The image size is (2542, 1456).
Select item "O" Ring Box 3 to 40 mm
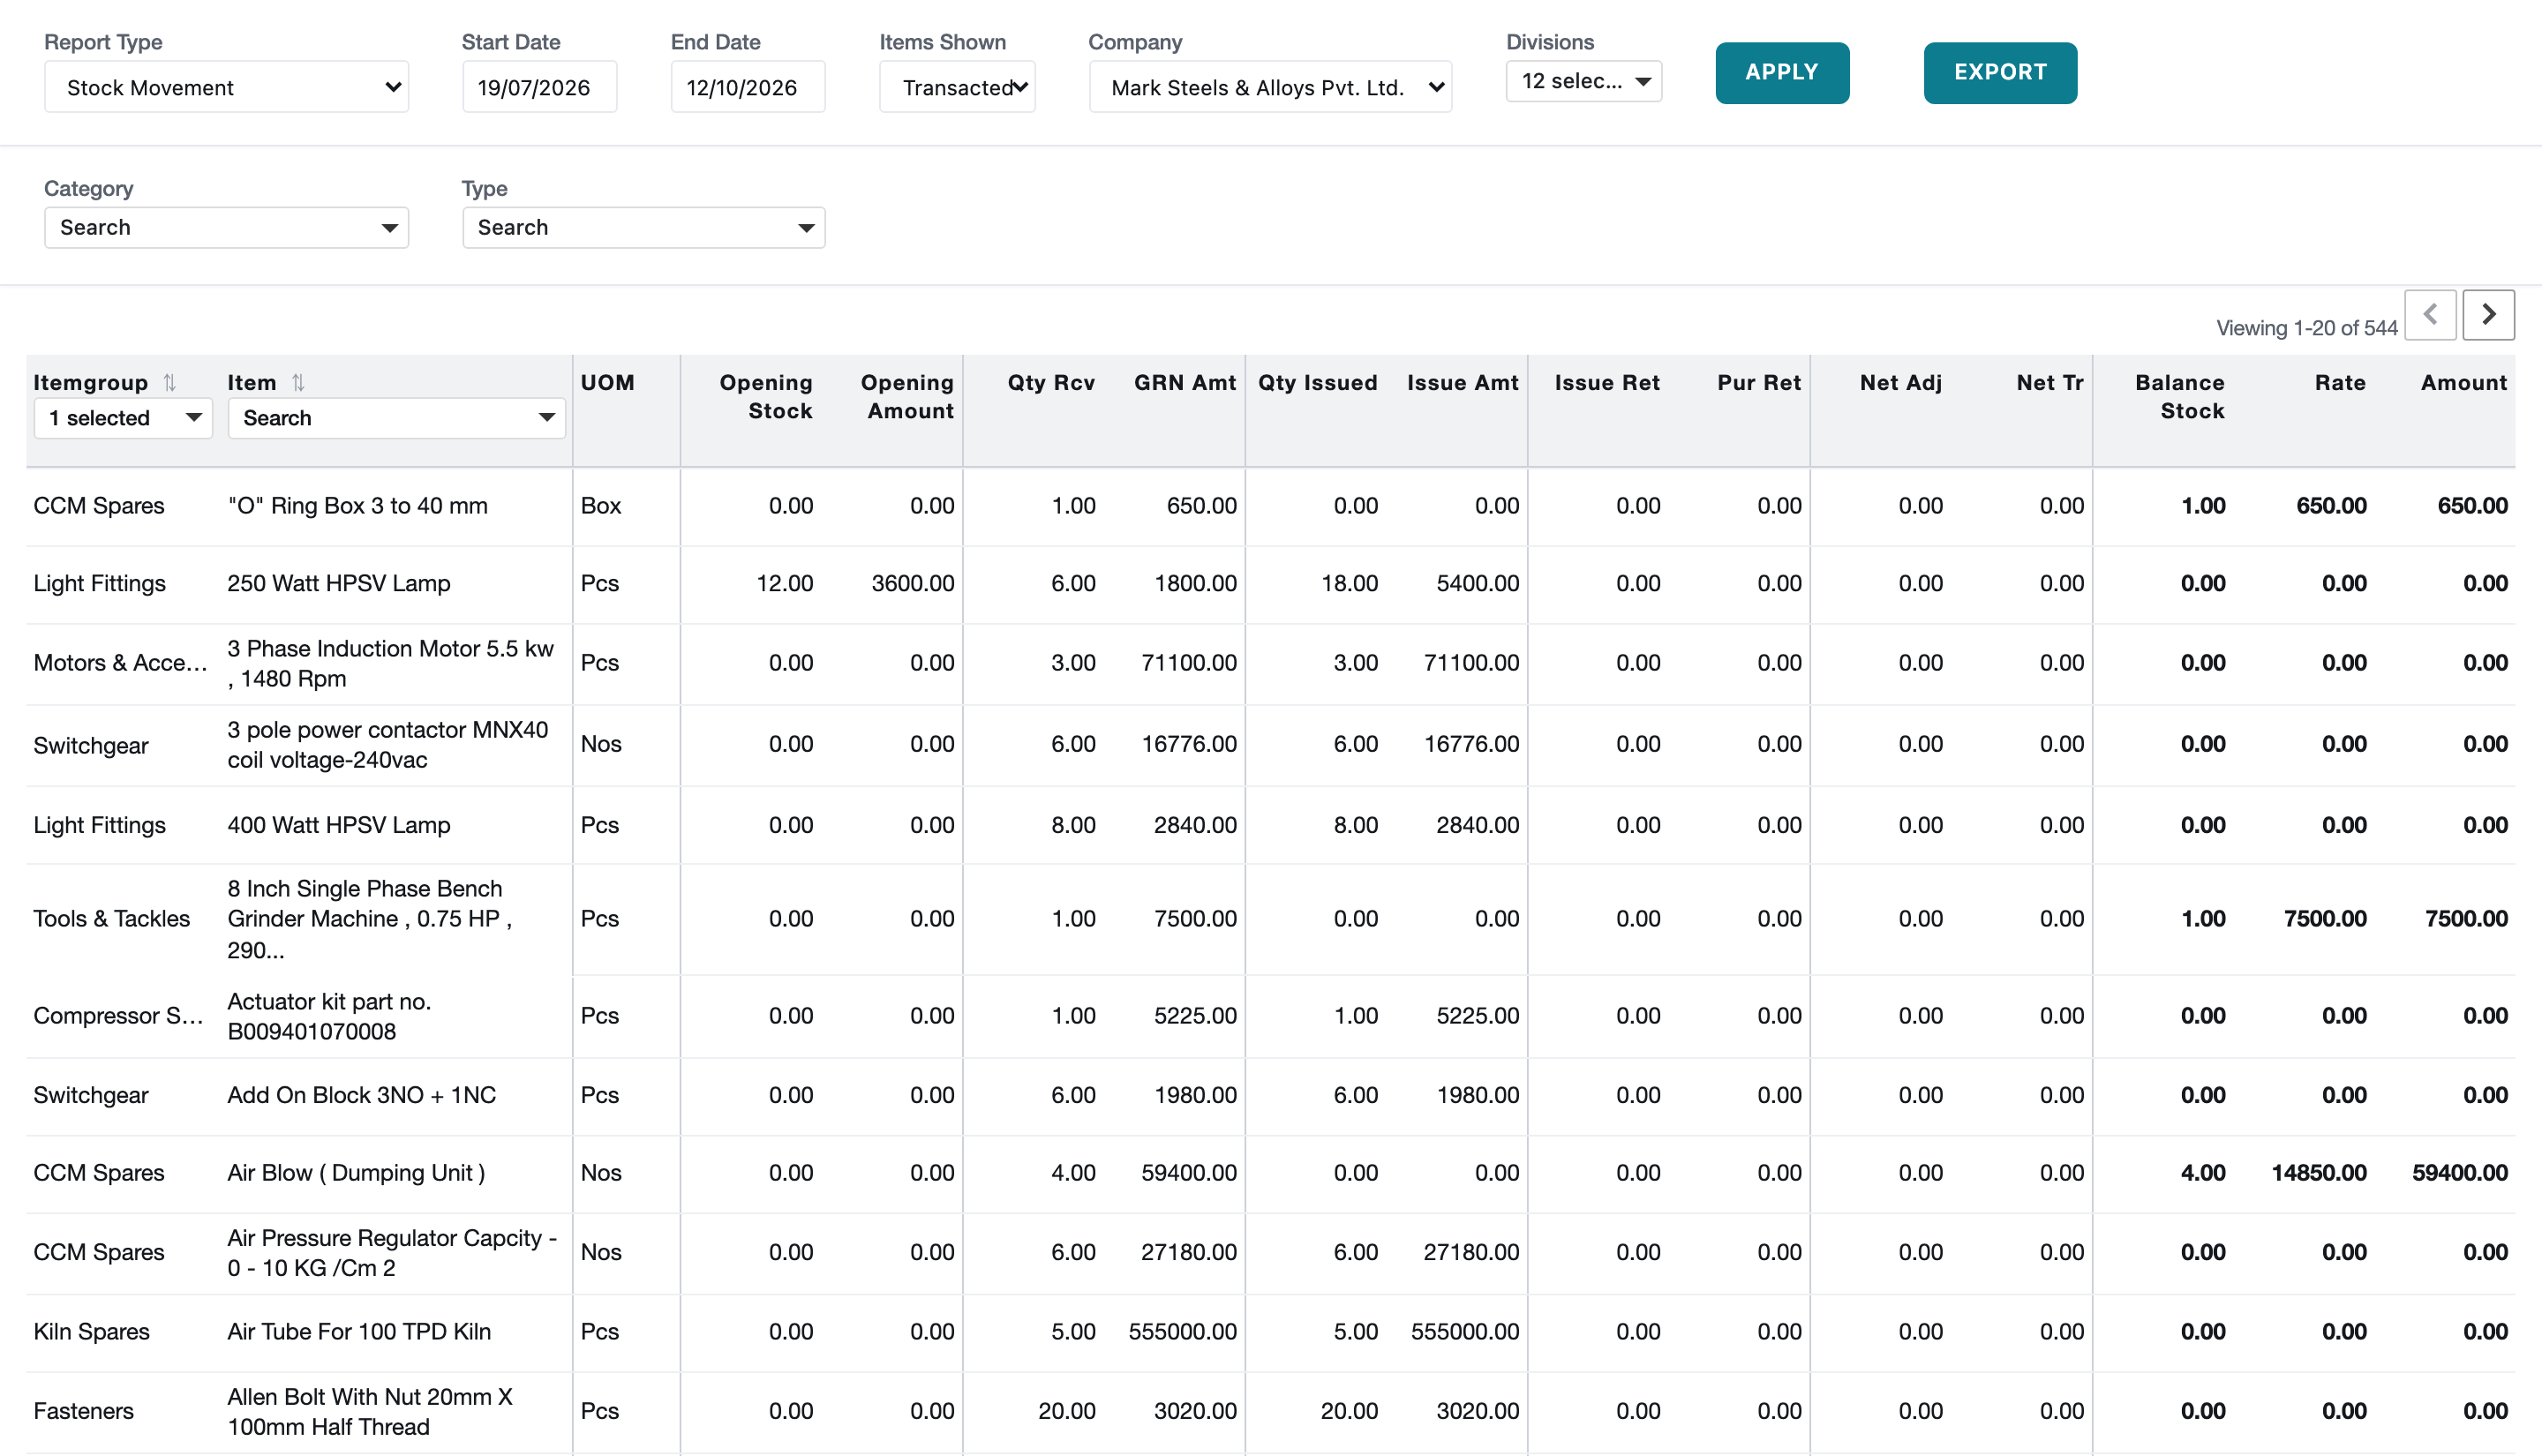[358, 506]
